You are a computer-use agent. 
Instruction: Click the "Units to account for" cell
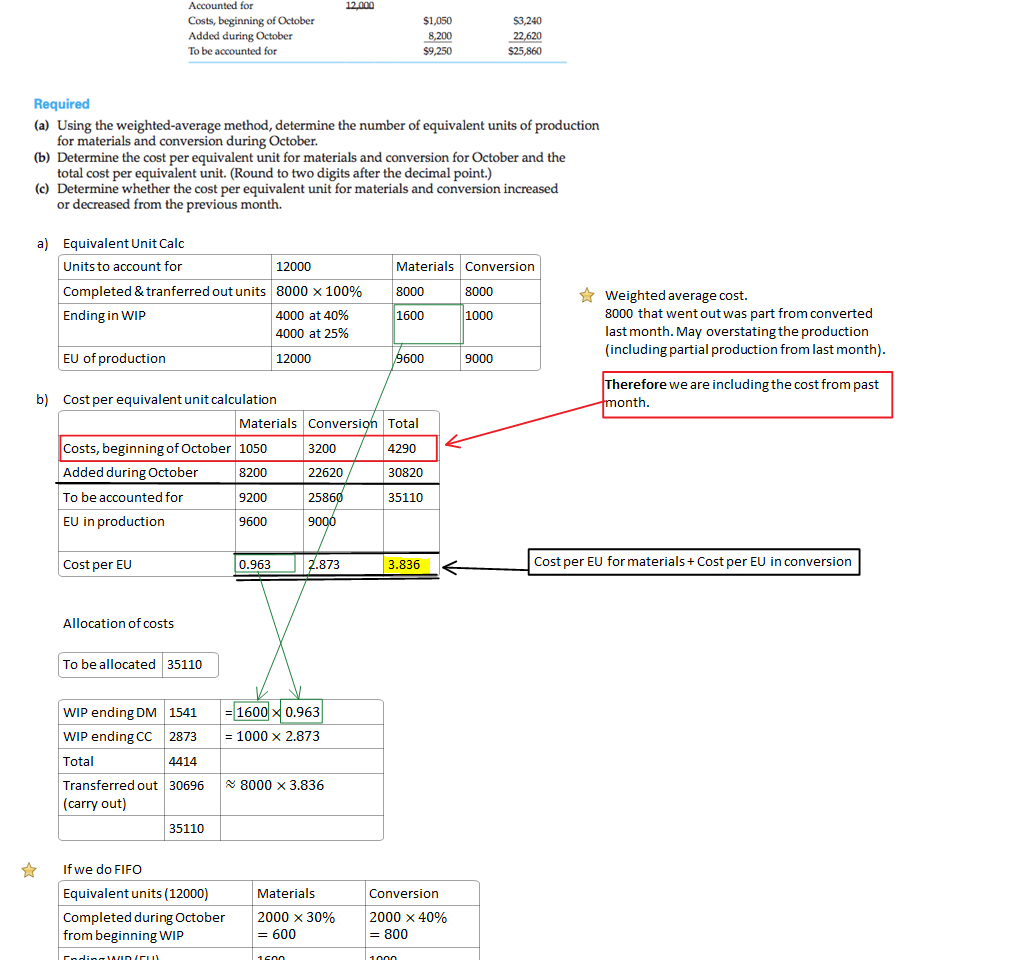click(165, 266)
